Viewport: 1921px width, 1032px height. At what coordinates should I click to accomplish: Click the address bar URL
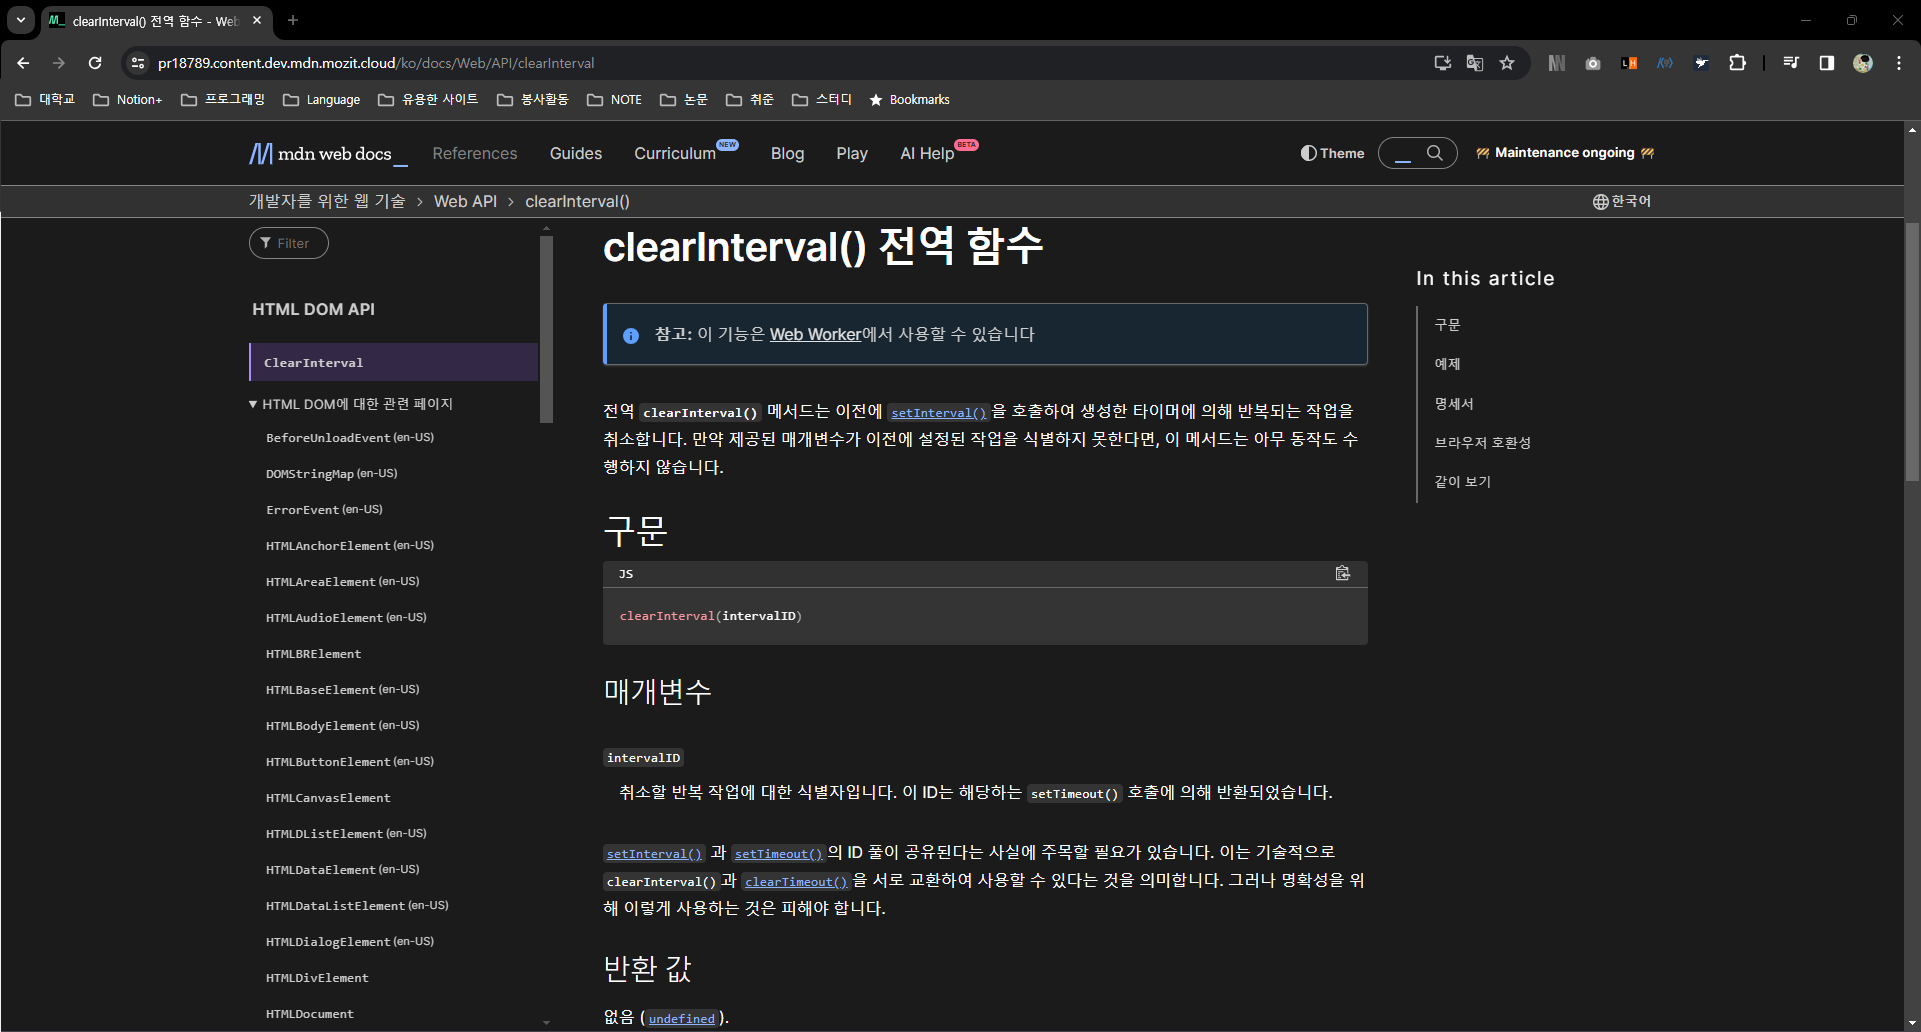[376, 63]
